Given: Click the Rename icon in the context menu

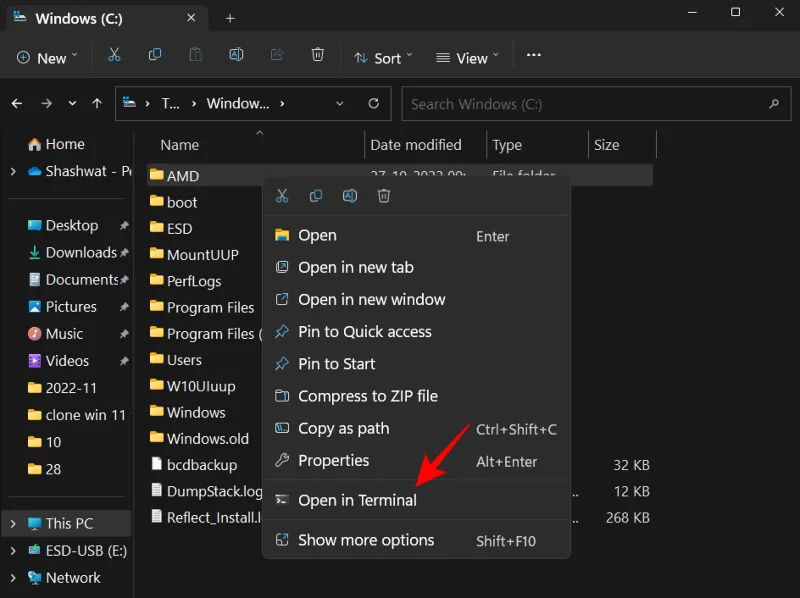Looking at the screenshot, I should click(350, 196).
